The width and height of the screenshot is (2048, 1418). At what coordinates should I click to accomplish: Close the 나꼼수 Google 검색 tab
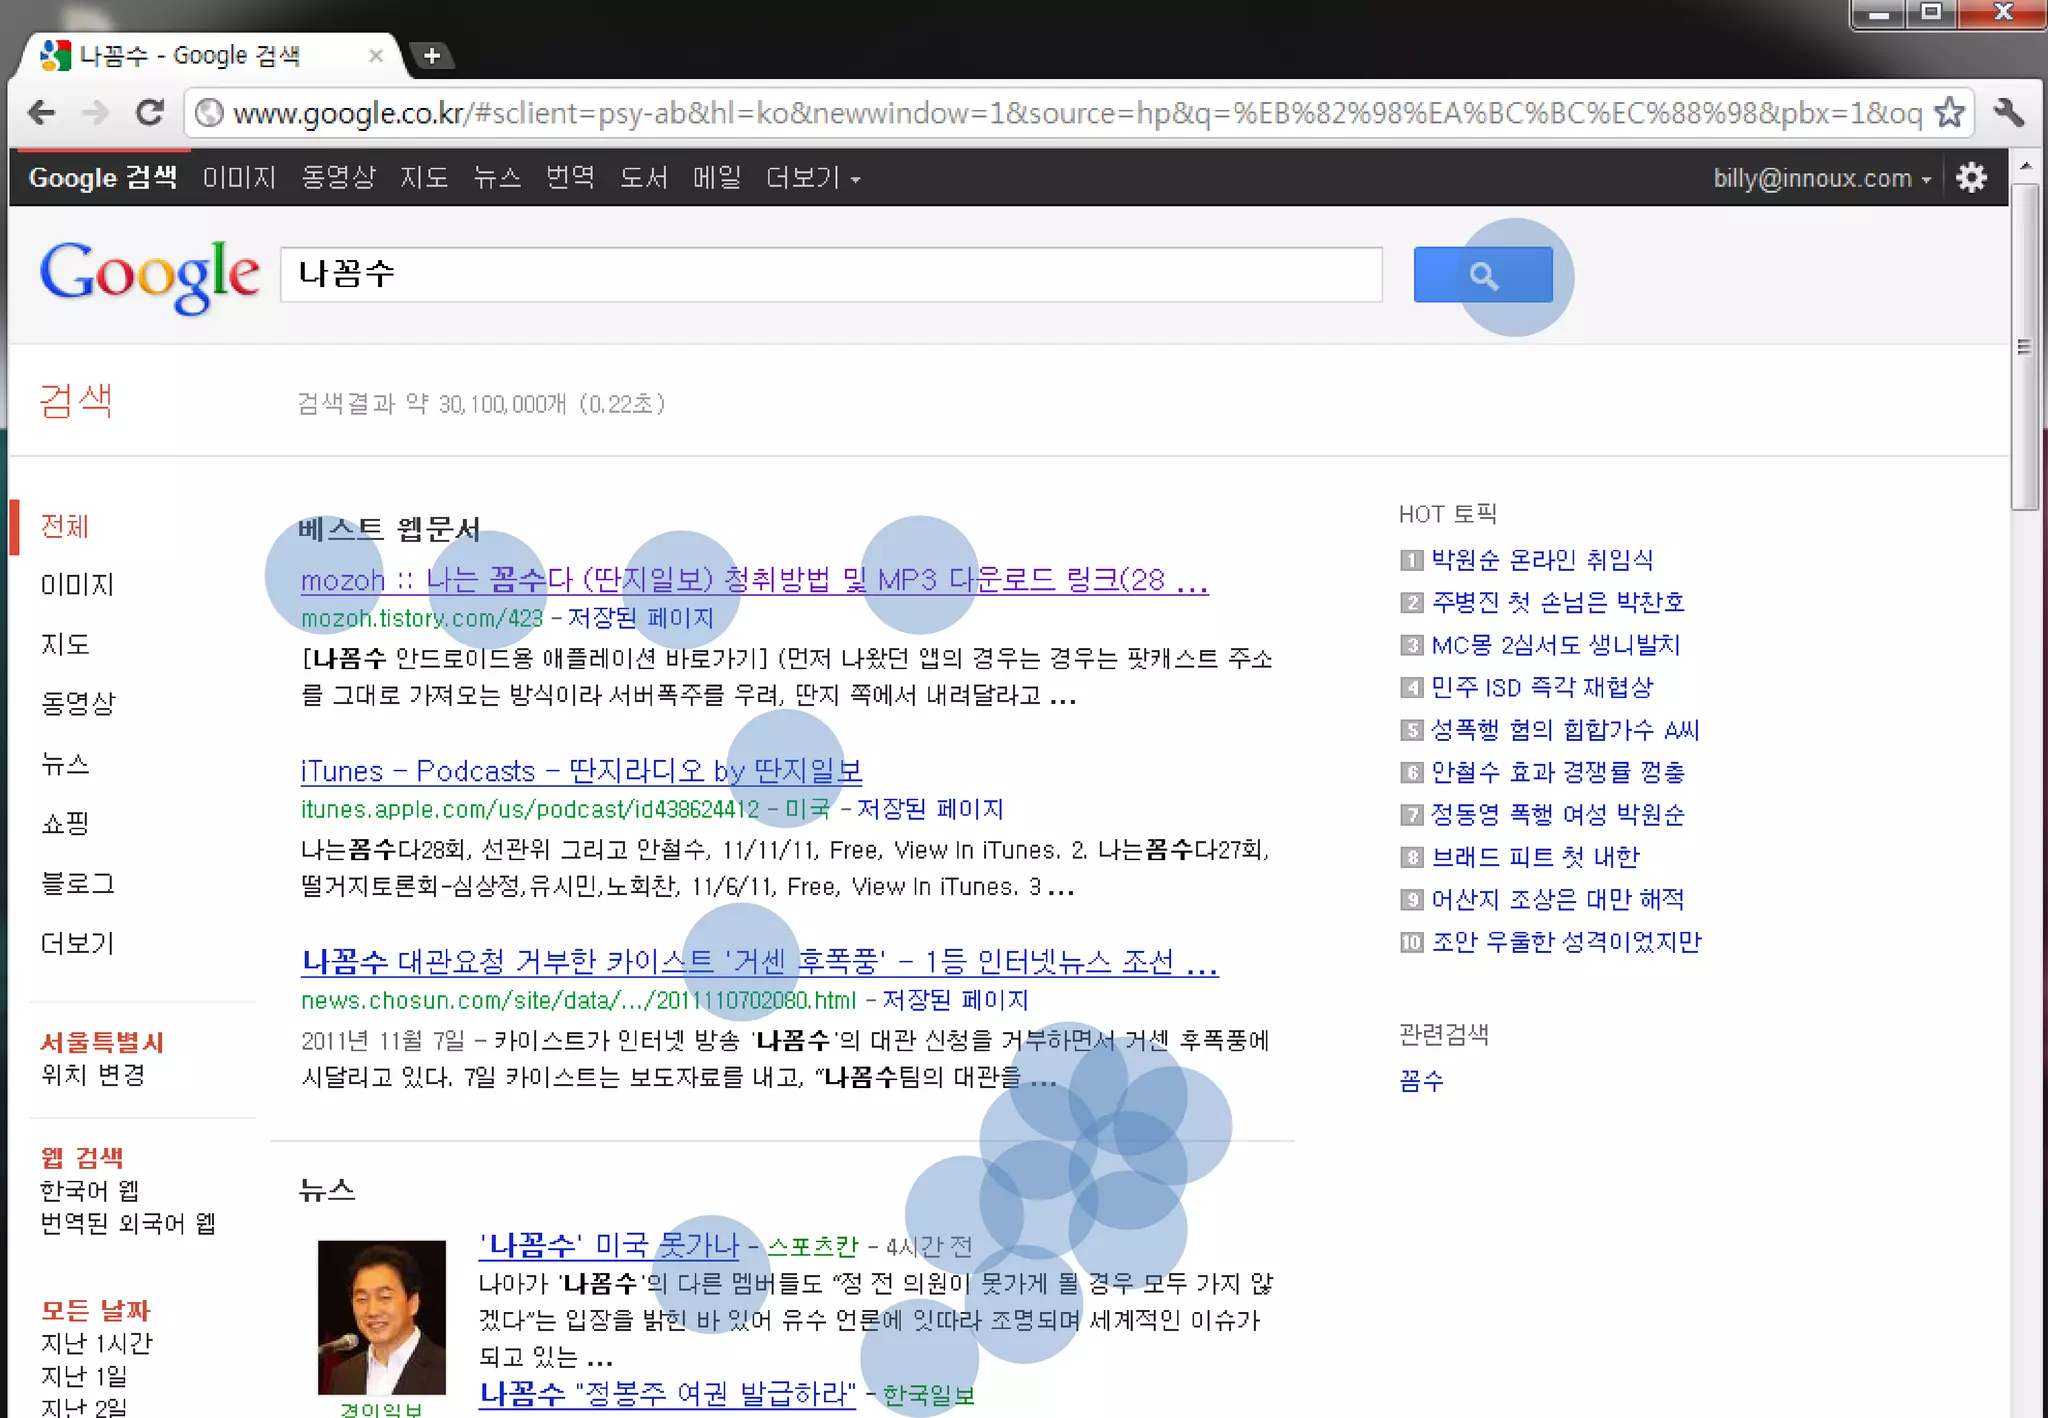point(375,56)
